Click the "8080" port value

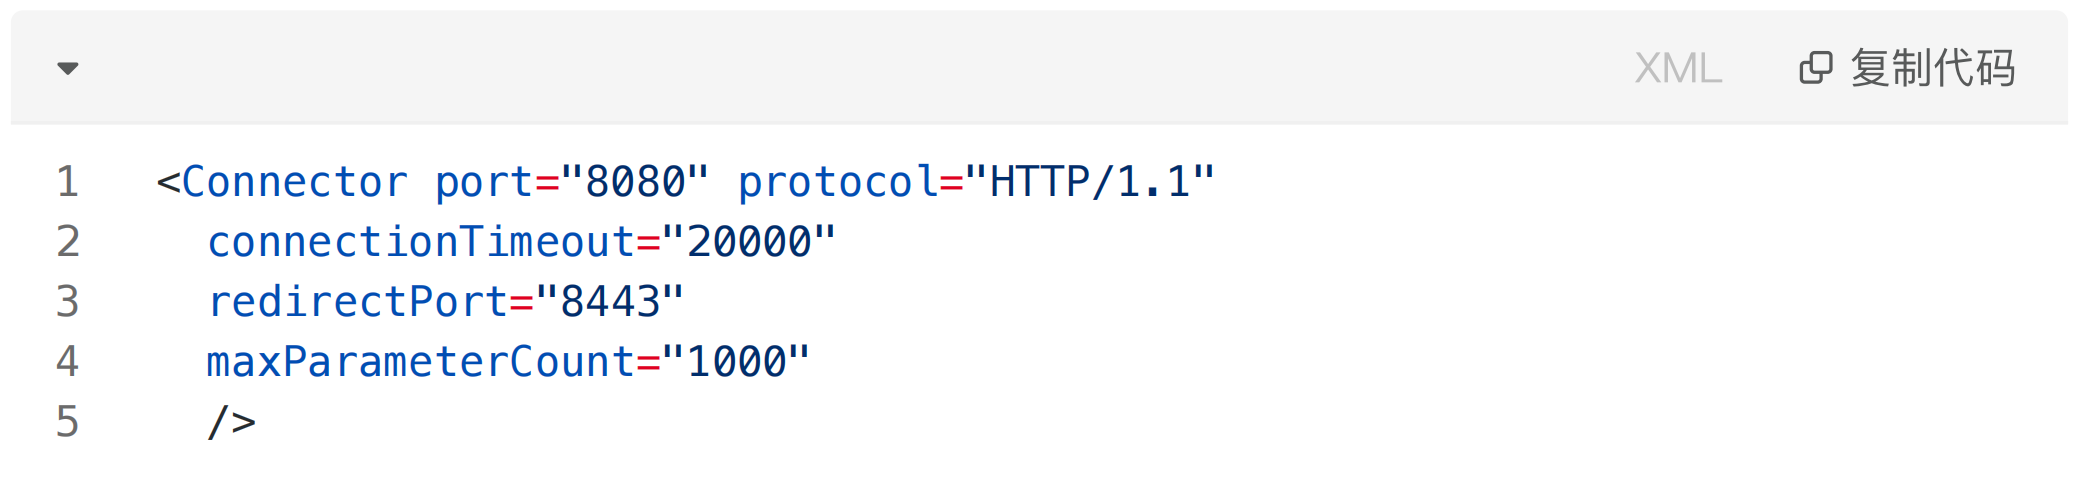click(x=635, y=182)
